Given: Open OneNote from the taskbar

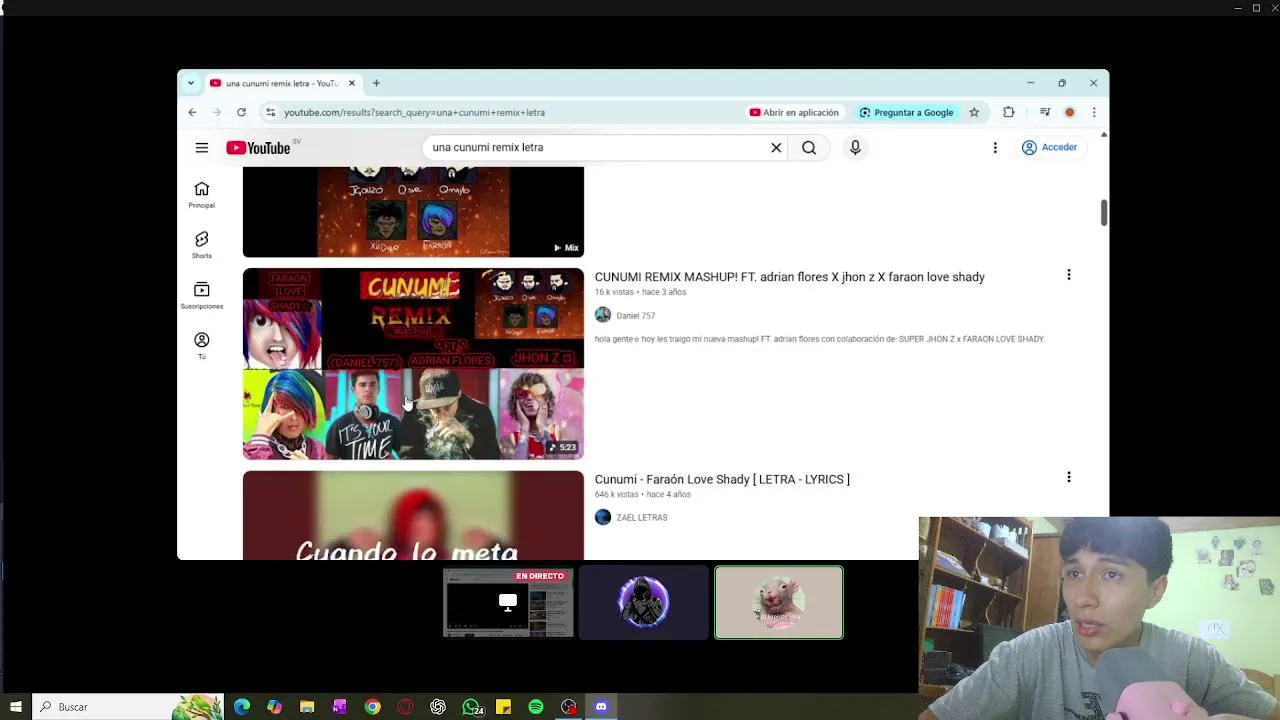Looking at the screenshot, I should pos(340,707).
